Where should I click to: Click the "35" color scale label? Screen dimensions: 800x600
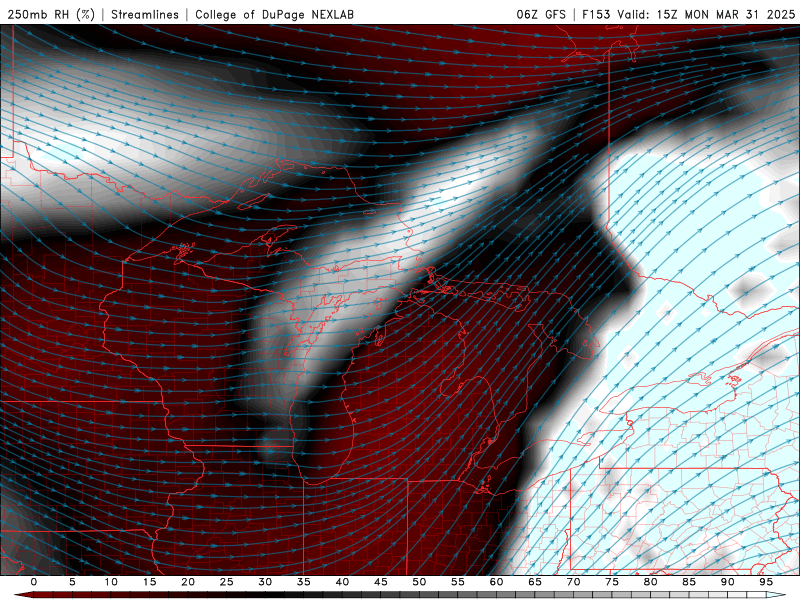click(x=304, y=582)
